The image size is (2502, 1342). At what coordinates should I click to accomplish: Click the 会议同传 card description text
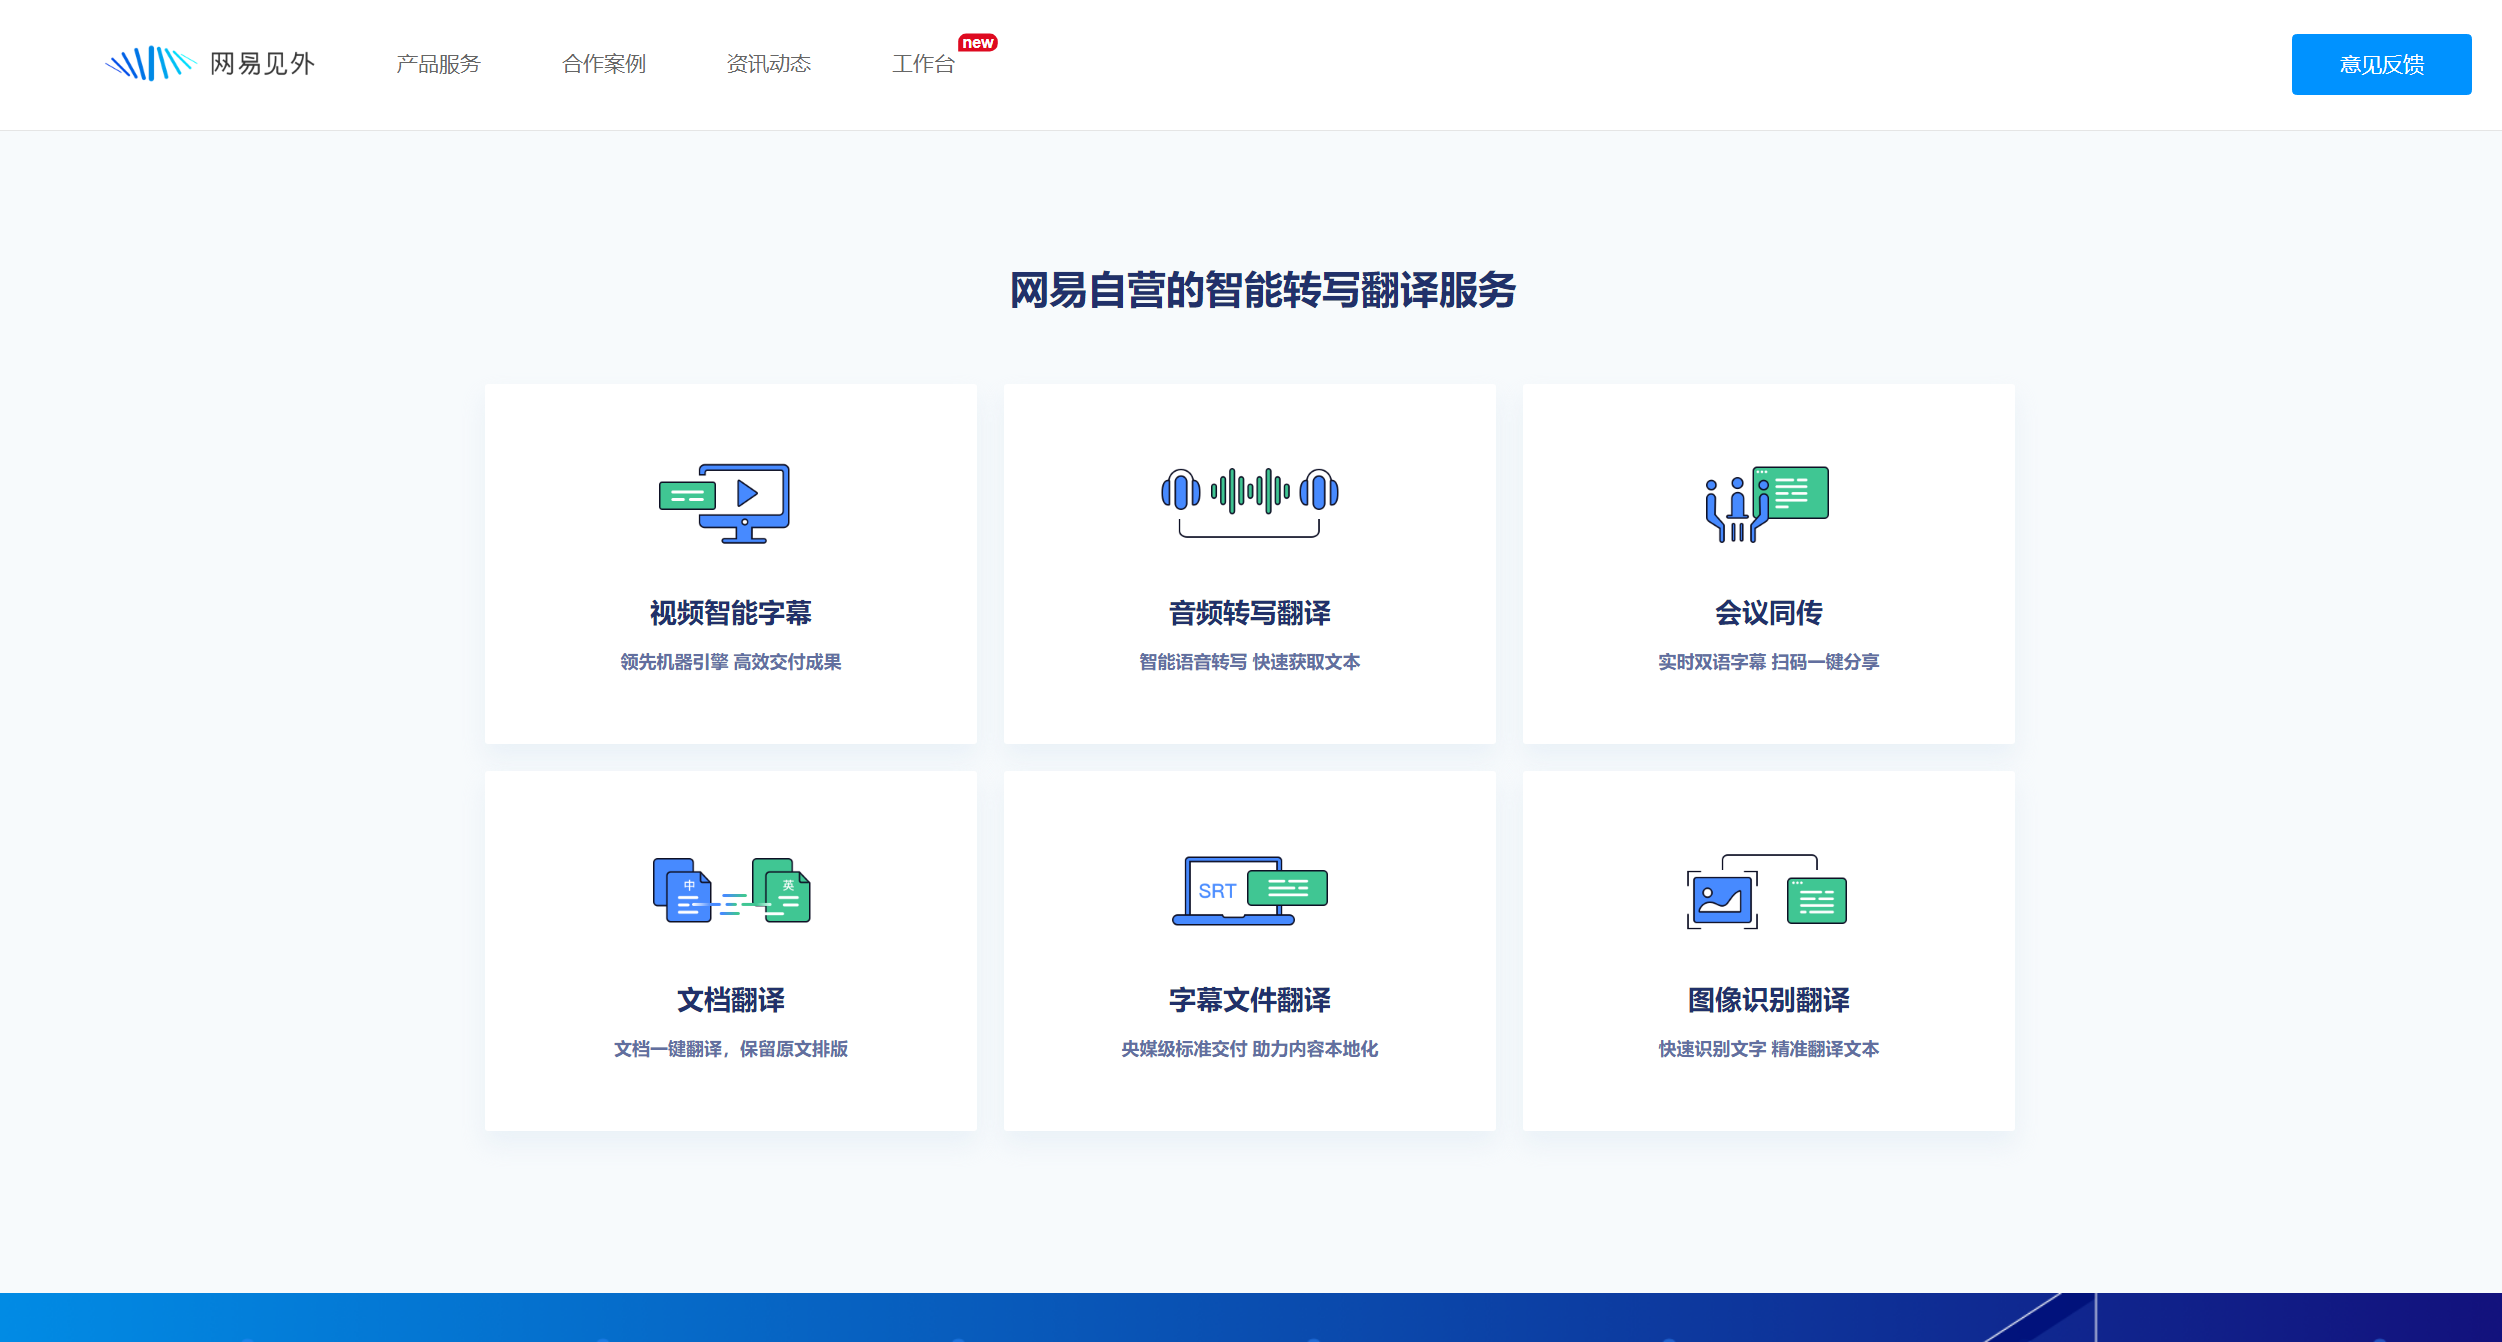point(1767,661)
